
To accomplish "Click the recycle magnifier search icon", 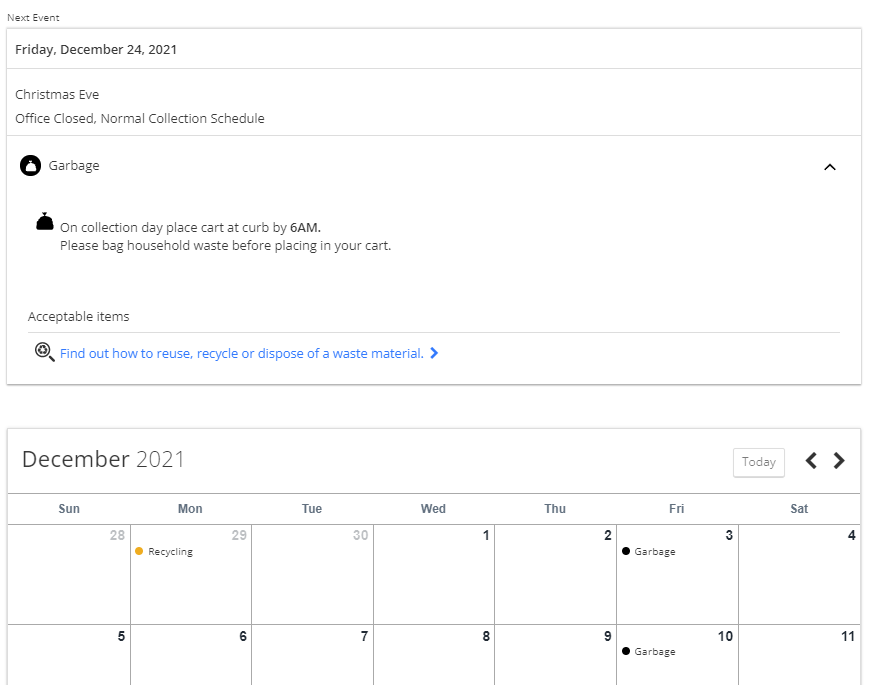I will (x=45, y=352).
